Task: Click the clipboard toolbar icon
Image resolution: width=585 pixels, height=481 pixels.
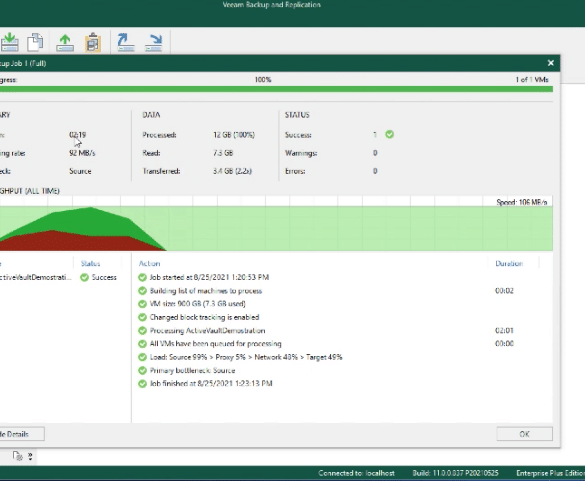Action: [x=93, y=43]
